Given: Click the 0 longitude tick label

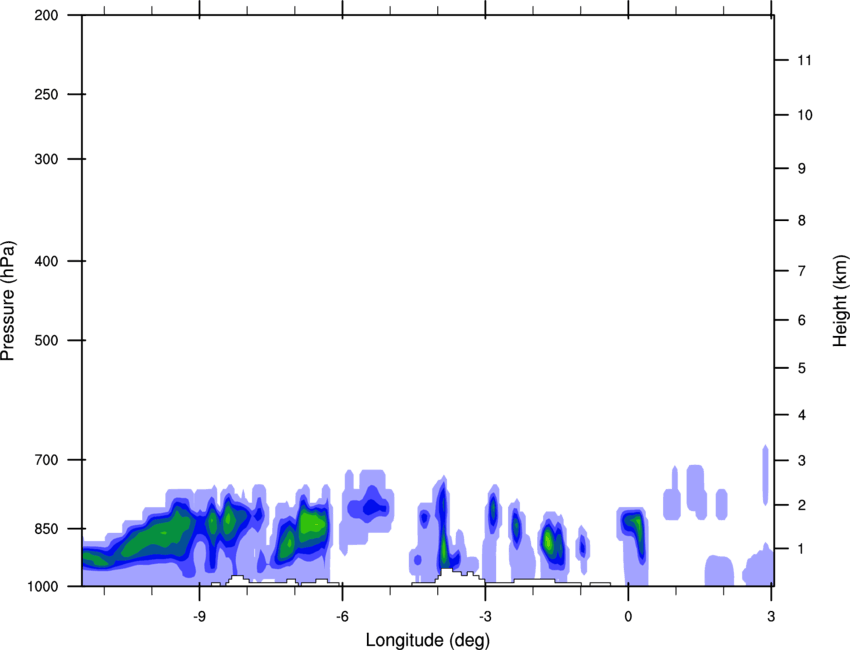Looking at the screenshot, I should pyautogui.click(x=628, y=616).
